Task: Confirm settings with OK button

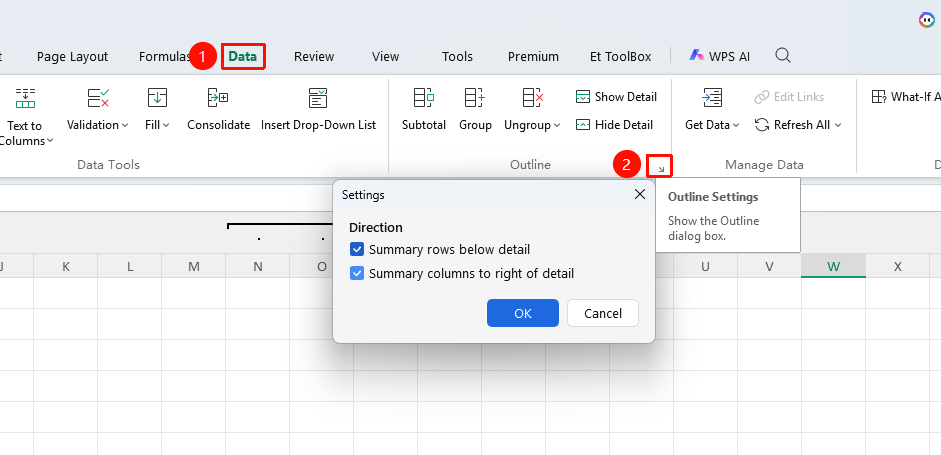Action: 523,313
